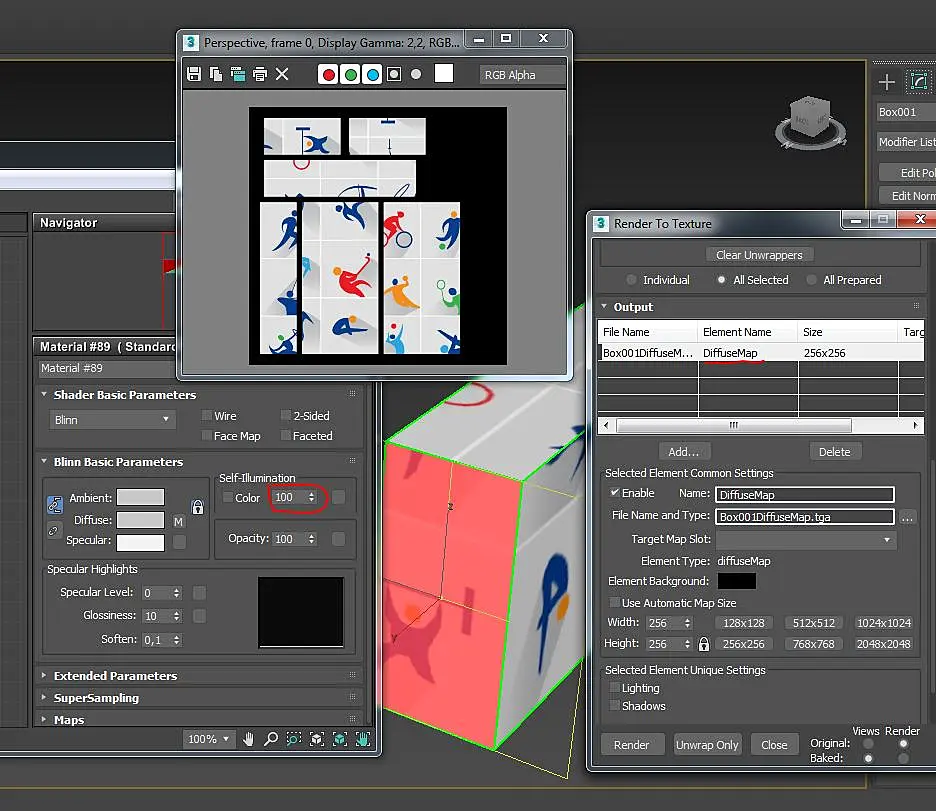Viewport: 936px width, 811px height.
Task: Enable the Face Map checkbox
Action: coord(207,436)
